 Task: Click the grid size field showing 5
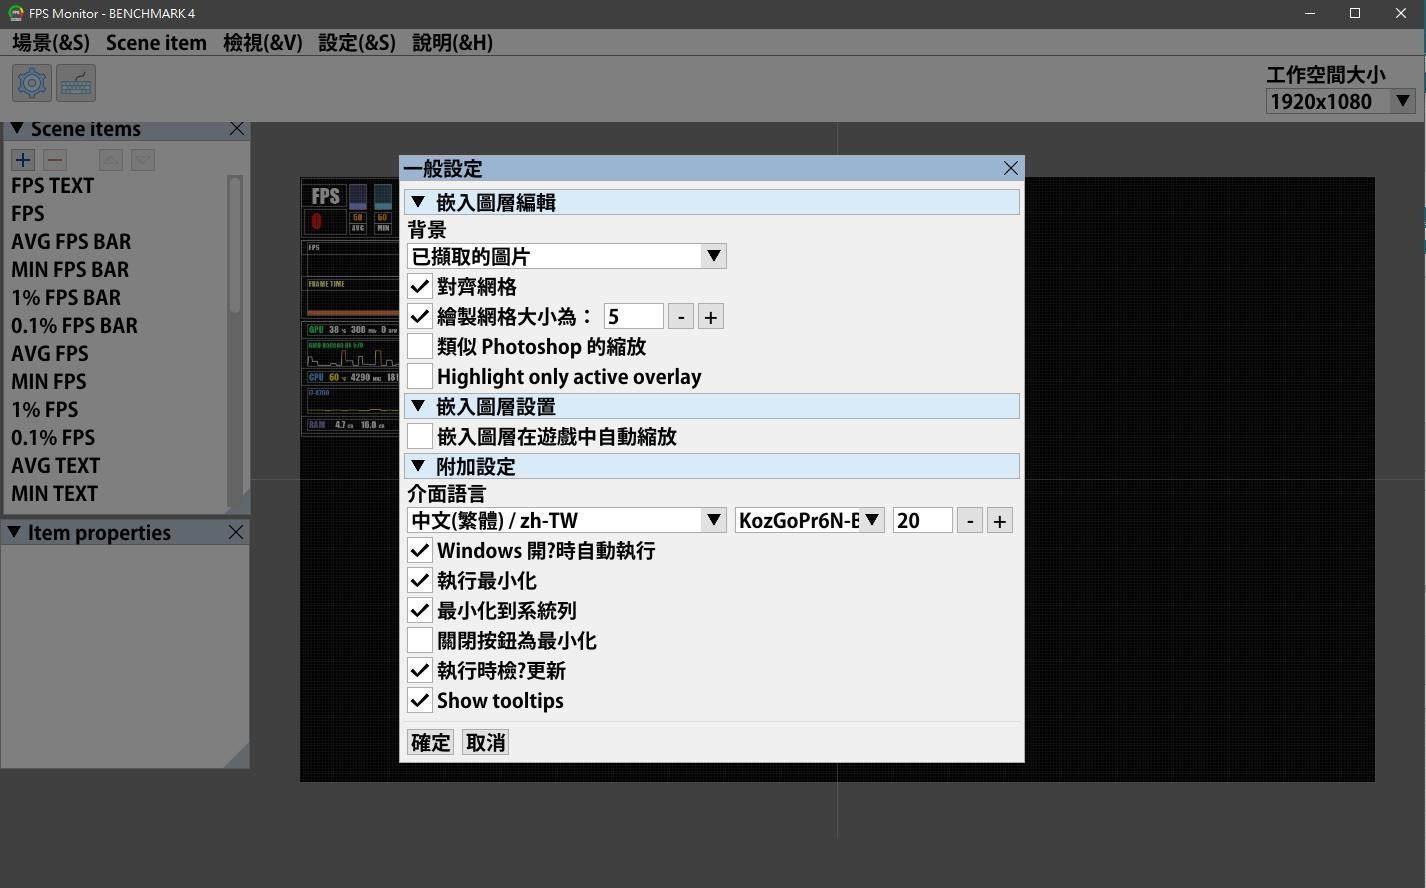point(634,317)
